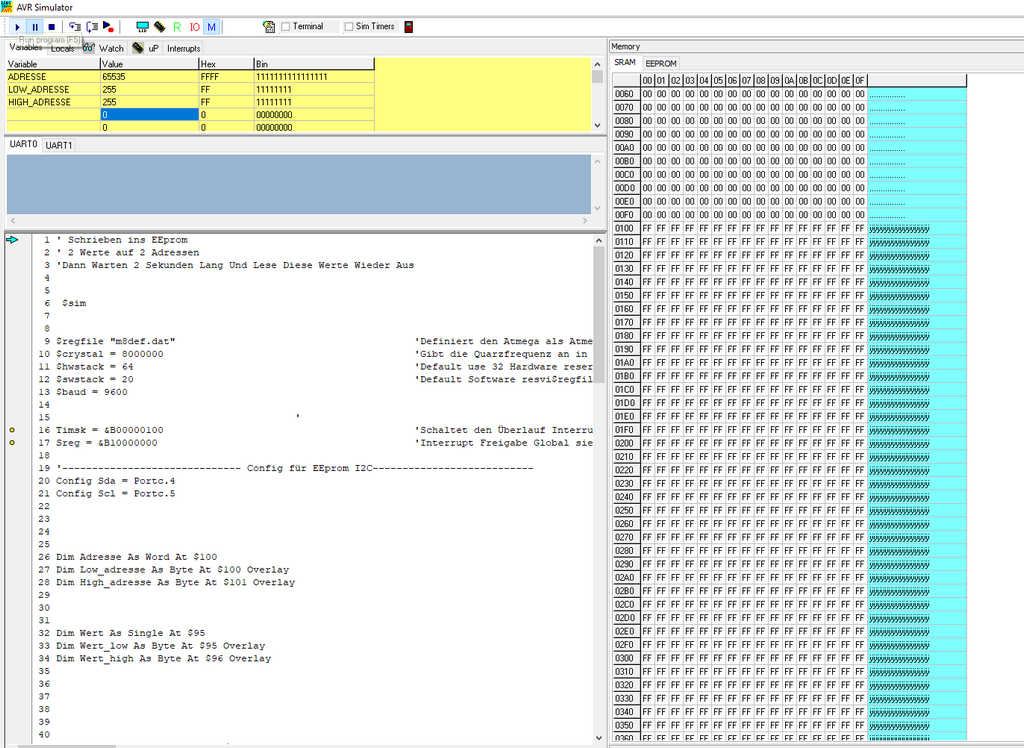Click code line '$regfile "m8def.dat"'
1024x748 pixels.
point(116,341)
